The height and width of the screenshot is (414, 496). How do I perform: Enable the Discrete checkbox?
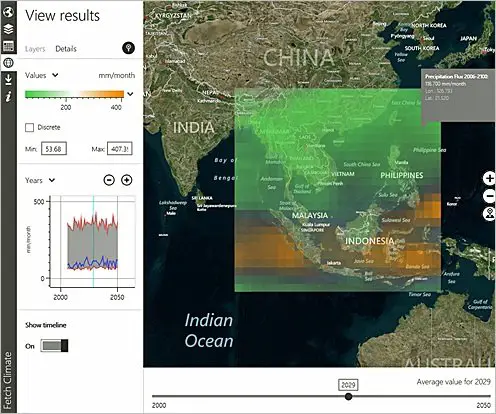pyautogui.click(x=29, y=127)
